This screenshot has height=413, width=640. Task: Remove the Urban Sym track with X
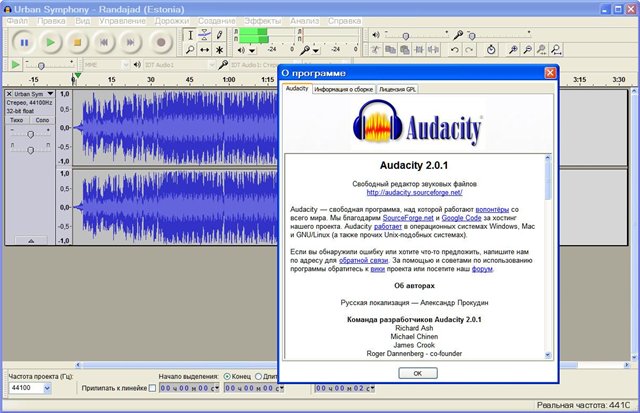pos(11,93)
